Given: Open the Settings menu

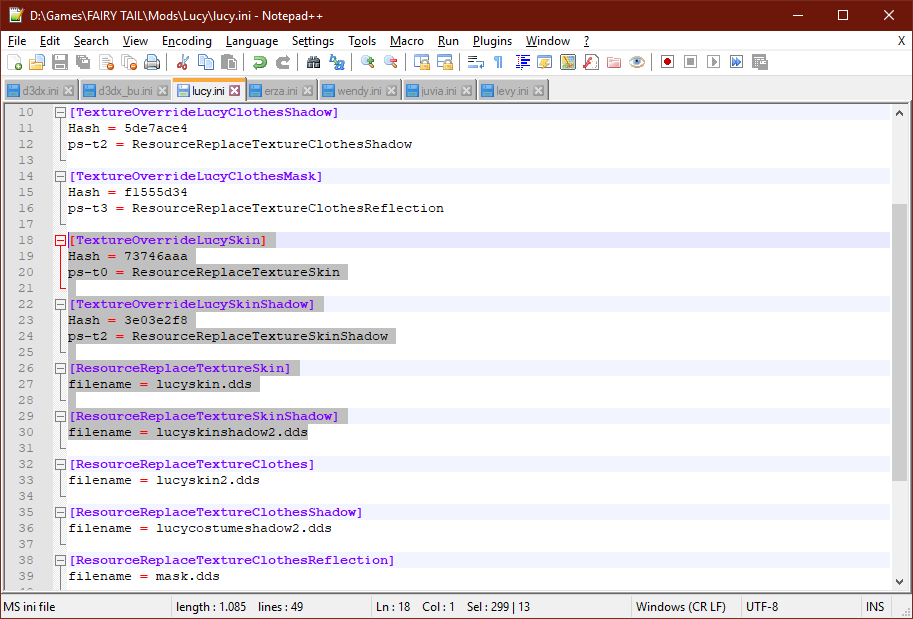Looking at the screenshot, I should tap(313, 41).
